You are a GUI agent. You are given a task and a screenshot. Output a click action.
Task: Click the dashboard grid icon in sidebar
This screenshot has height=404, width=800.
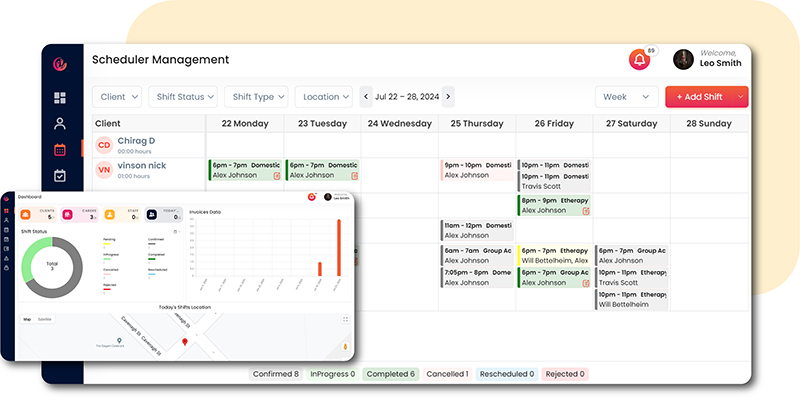point(60,98)
